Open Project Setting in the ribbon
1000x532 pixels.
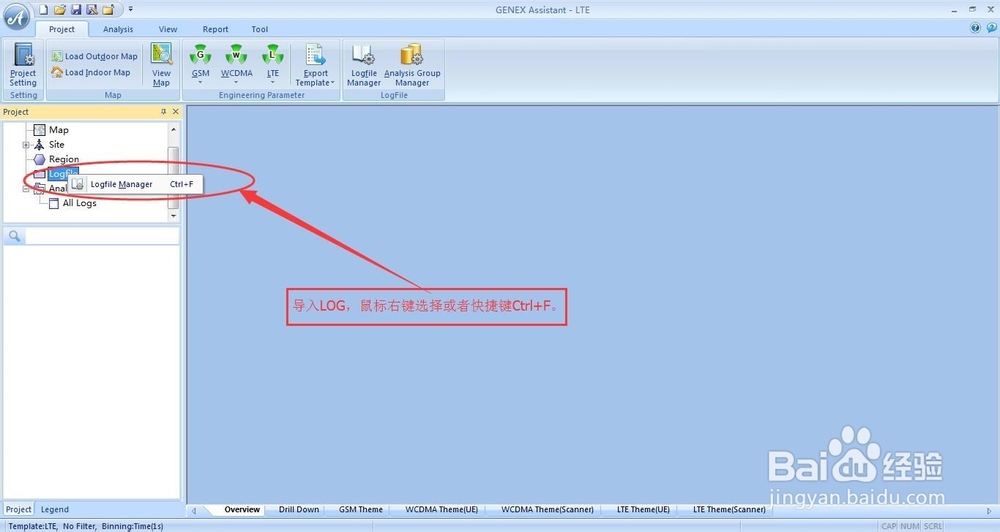(24, 64)
